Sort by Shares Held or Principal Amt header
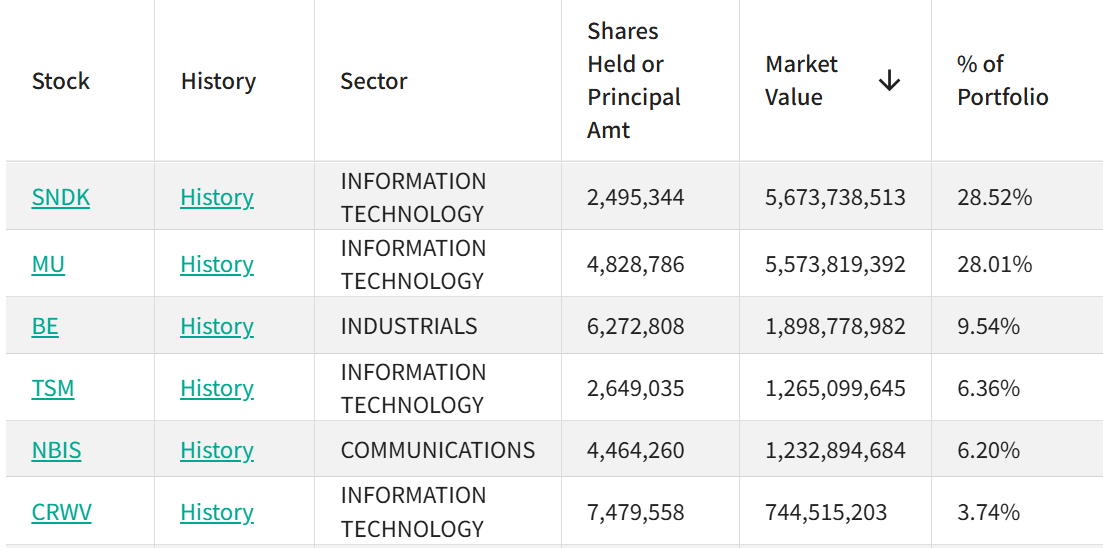Screen dimensions: 1103x548 coord(634,81)
